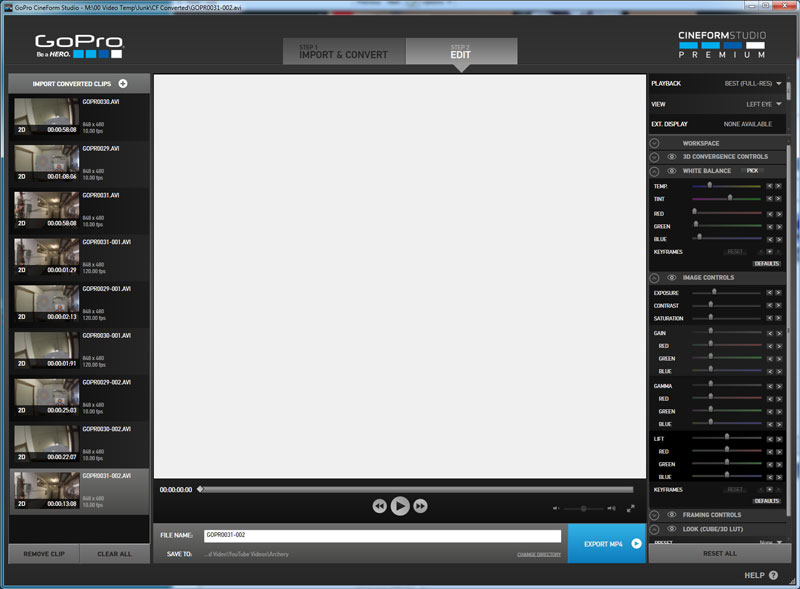Click the Export MP4 button
This screenshot has width=800, height=589.
click(x=607, y=544)
